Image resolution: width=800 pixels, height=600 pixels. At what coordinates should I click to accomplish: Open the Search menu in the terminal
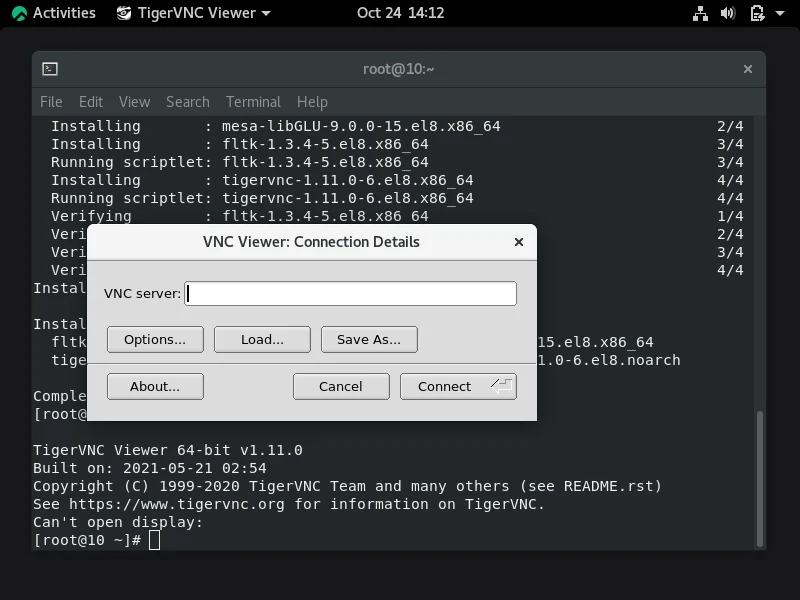pyautogui.click(x=187, y=101)
